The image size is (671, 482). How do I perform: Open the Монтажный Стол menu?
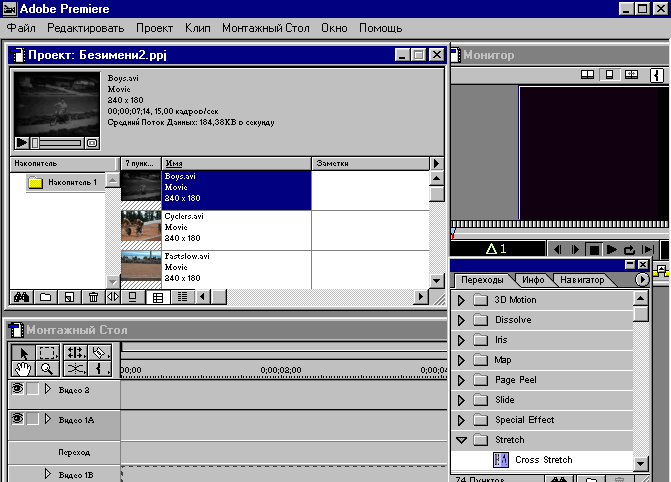tap(265, 28)
